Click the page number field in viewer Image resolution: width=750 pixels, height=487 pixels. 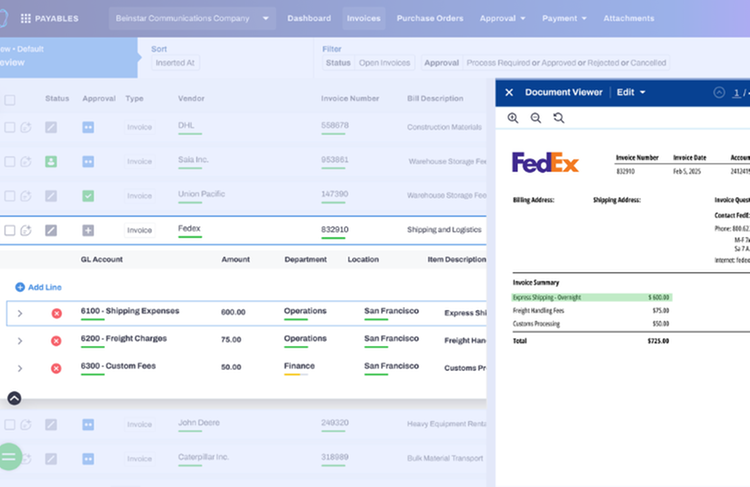[737, 93]
